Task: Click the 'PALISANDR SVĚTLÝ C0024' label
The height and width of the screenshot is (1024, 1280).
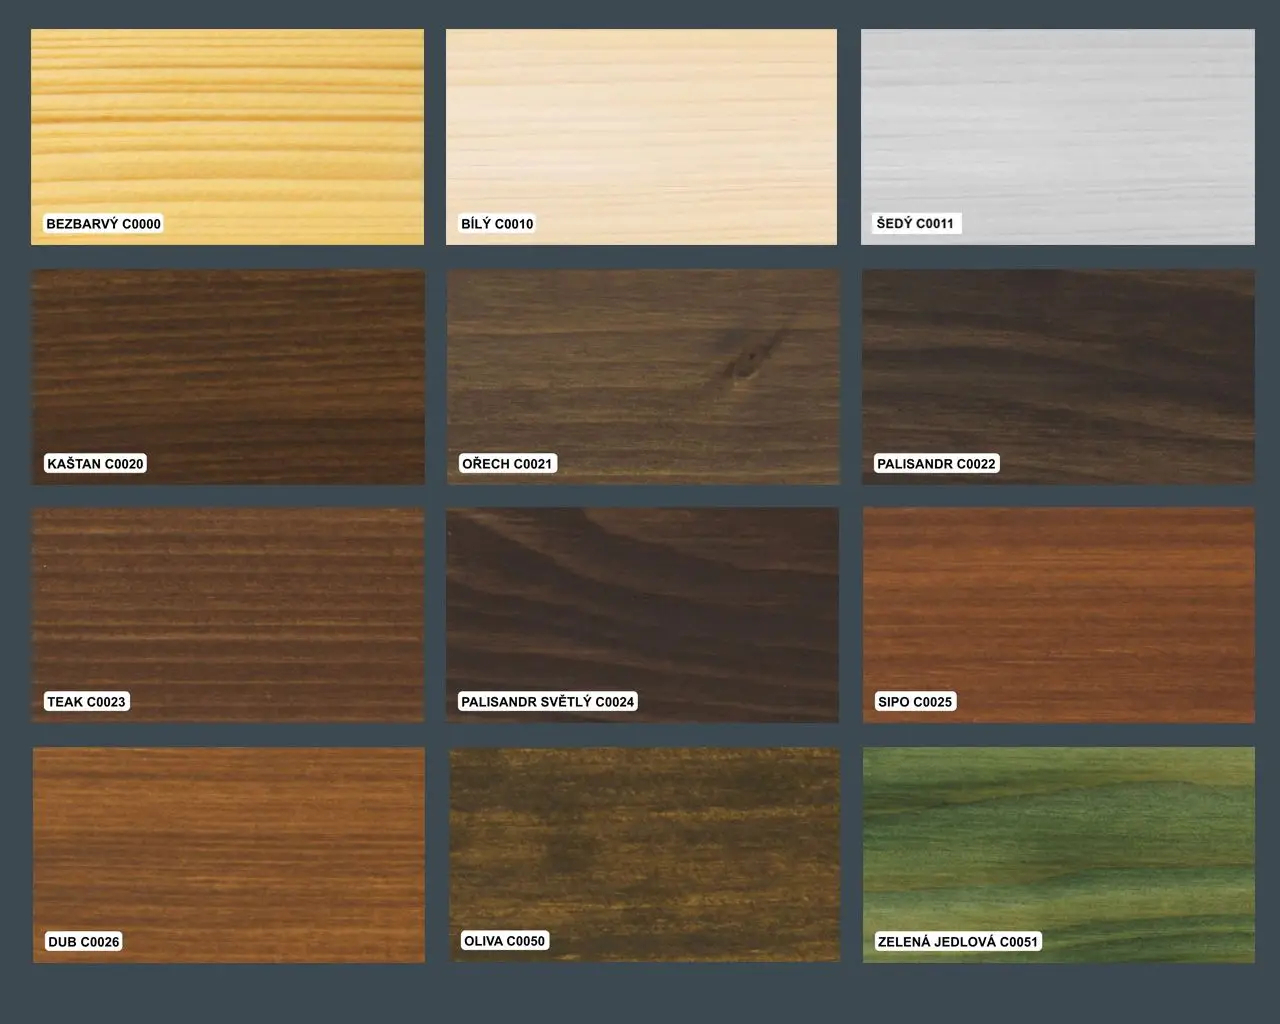Action: point(548,702)
